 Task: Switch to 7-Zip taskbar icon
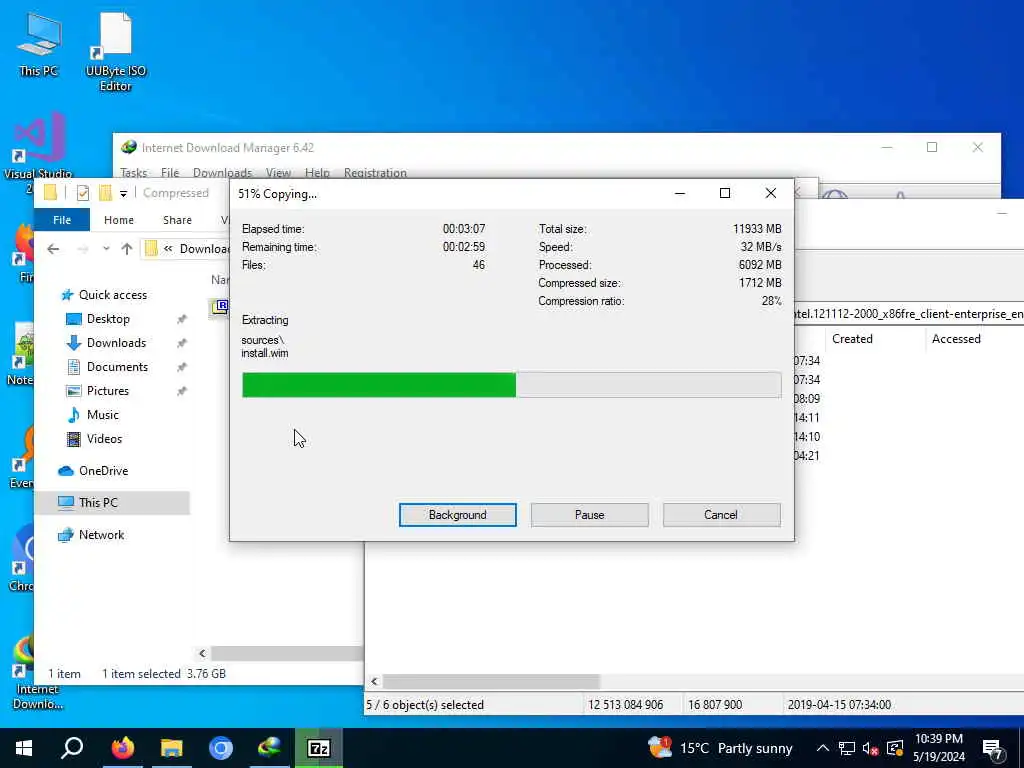click(319, 748)
